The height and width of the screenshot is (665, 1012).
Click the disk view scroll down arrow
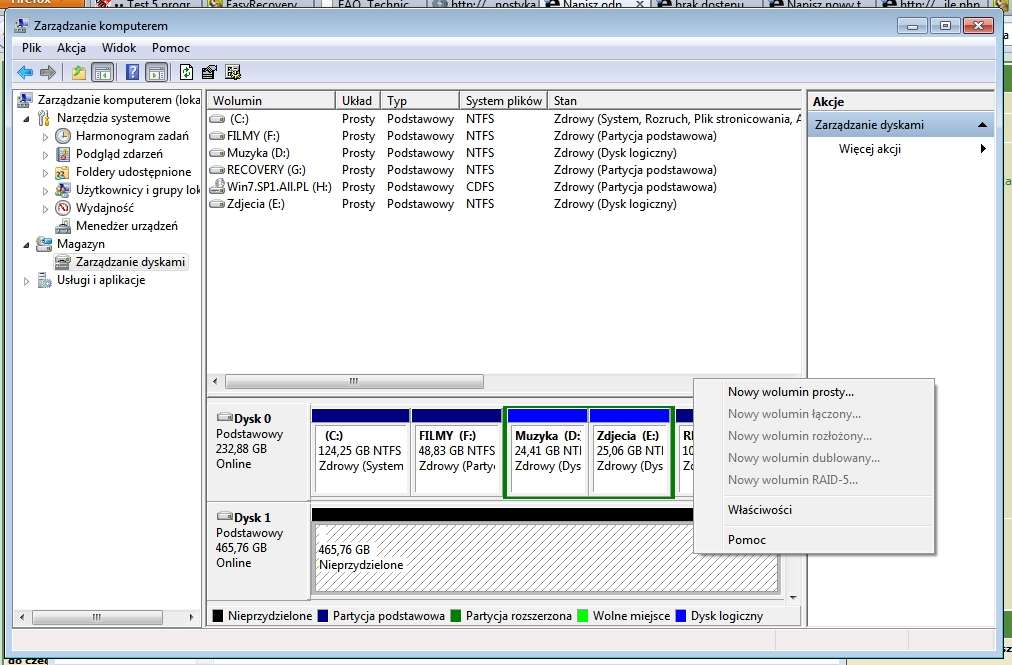point(794,598)
